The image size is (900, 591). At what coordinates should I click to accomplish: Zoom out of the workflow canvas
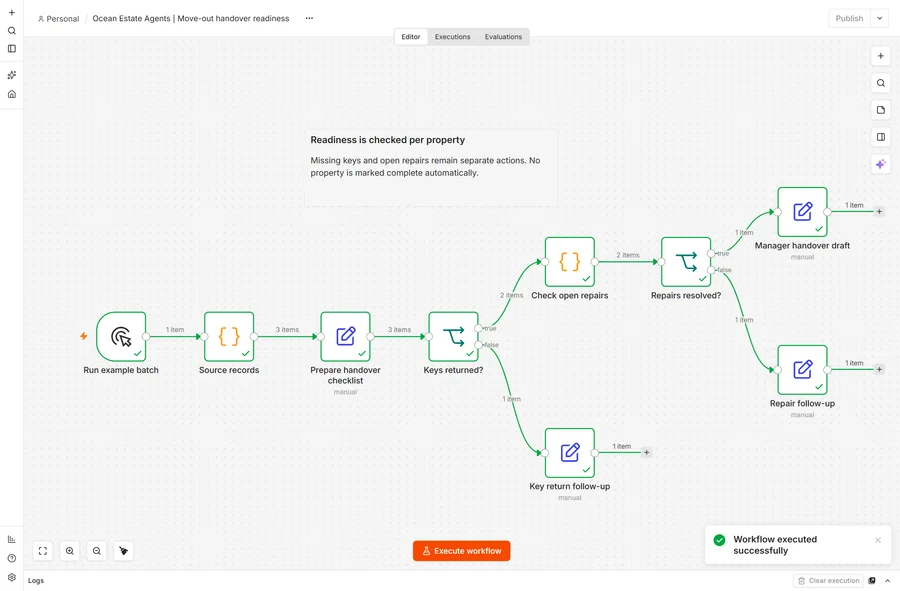[x=96, y=551]
